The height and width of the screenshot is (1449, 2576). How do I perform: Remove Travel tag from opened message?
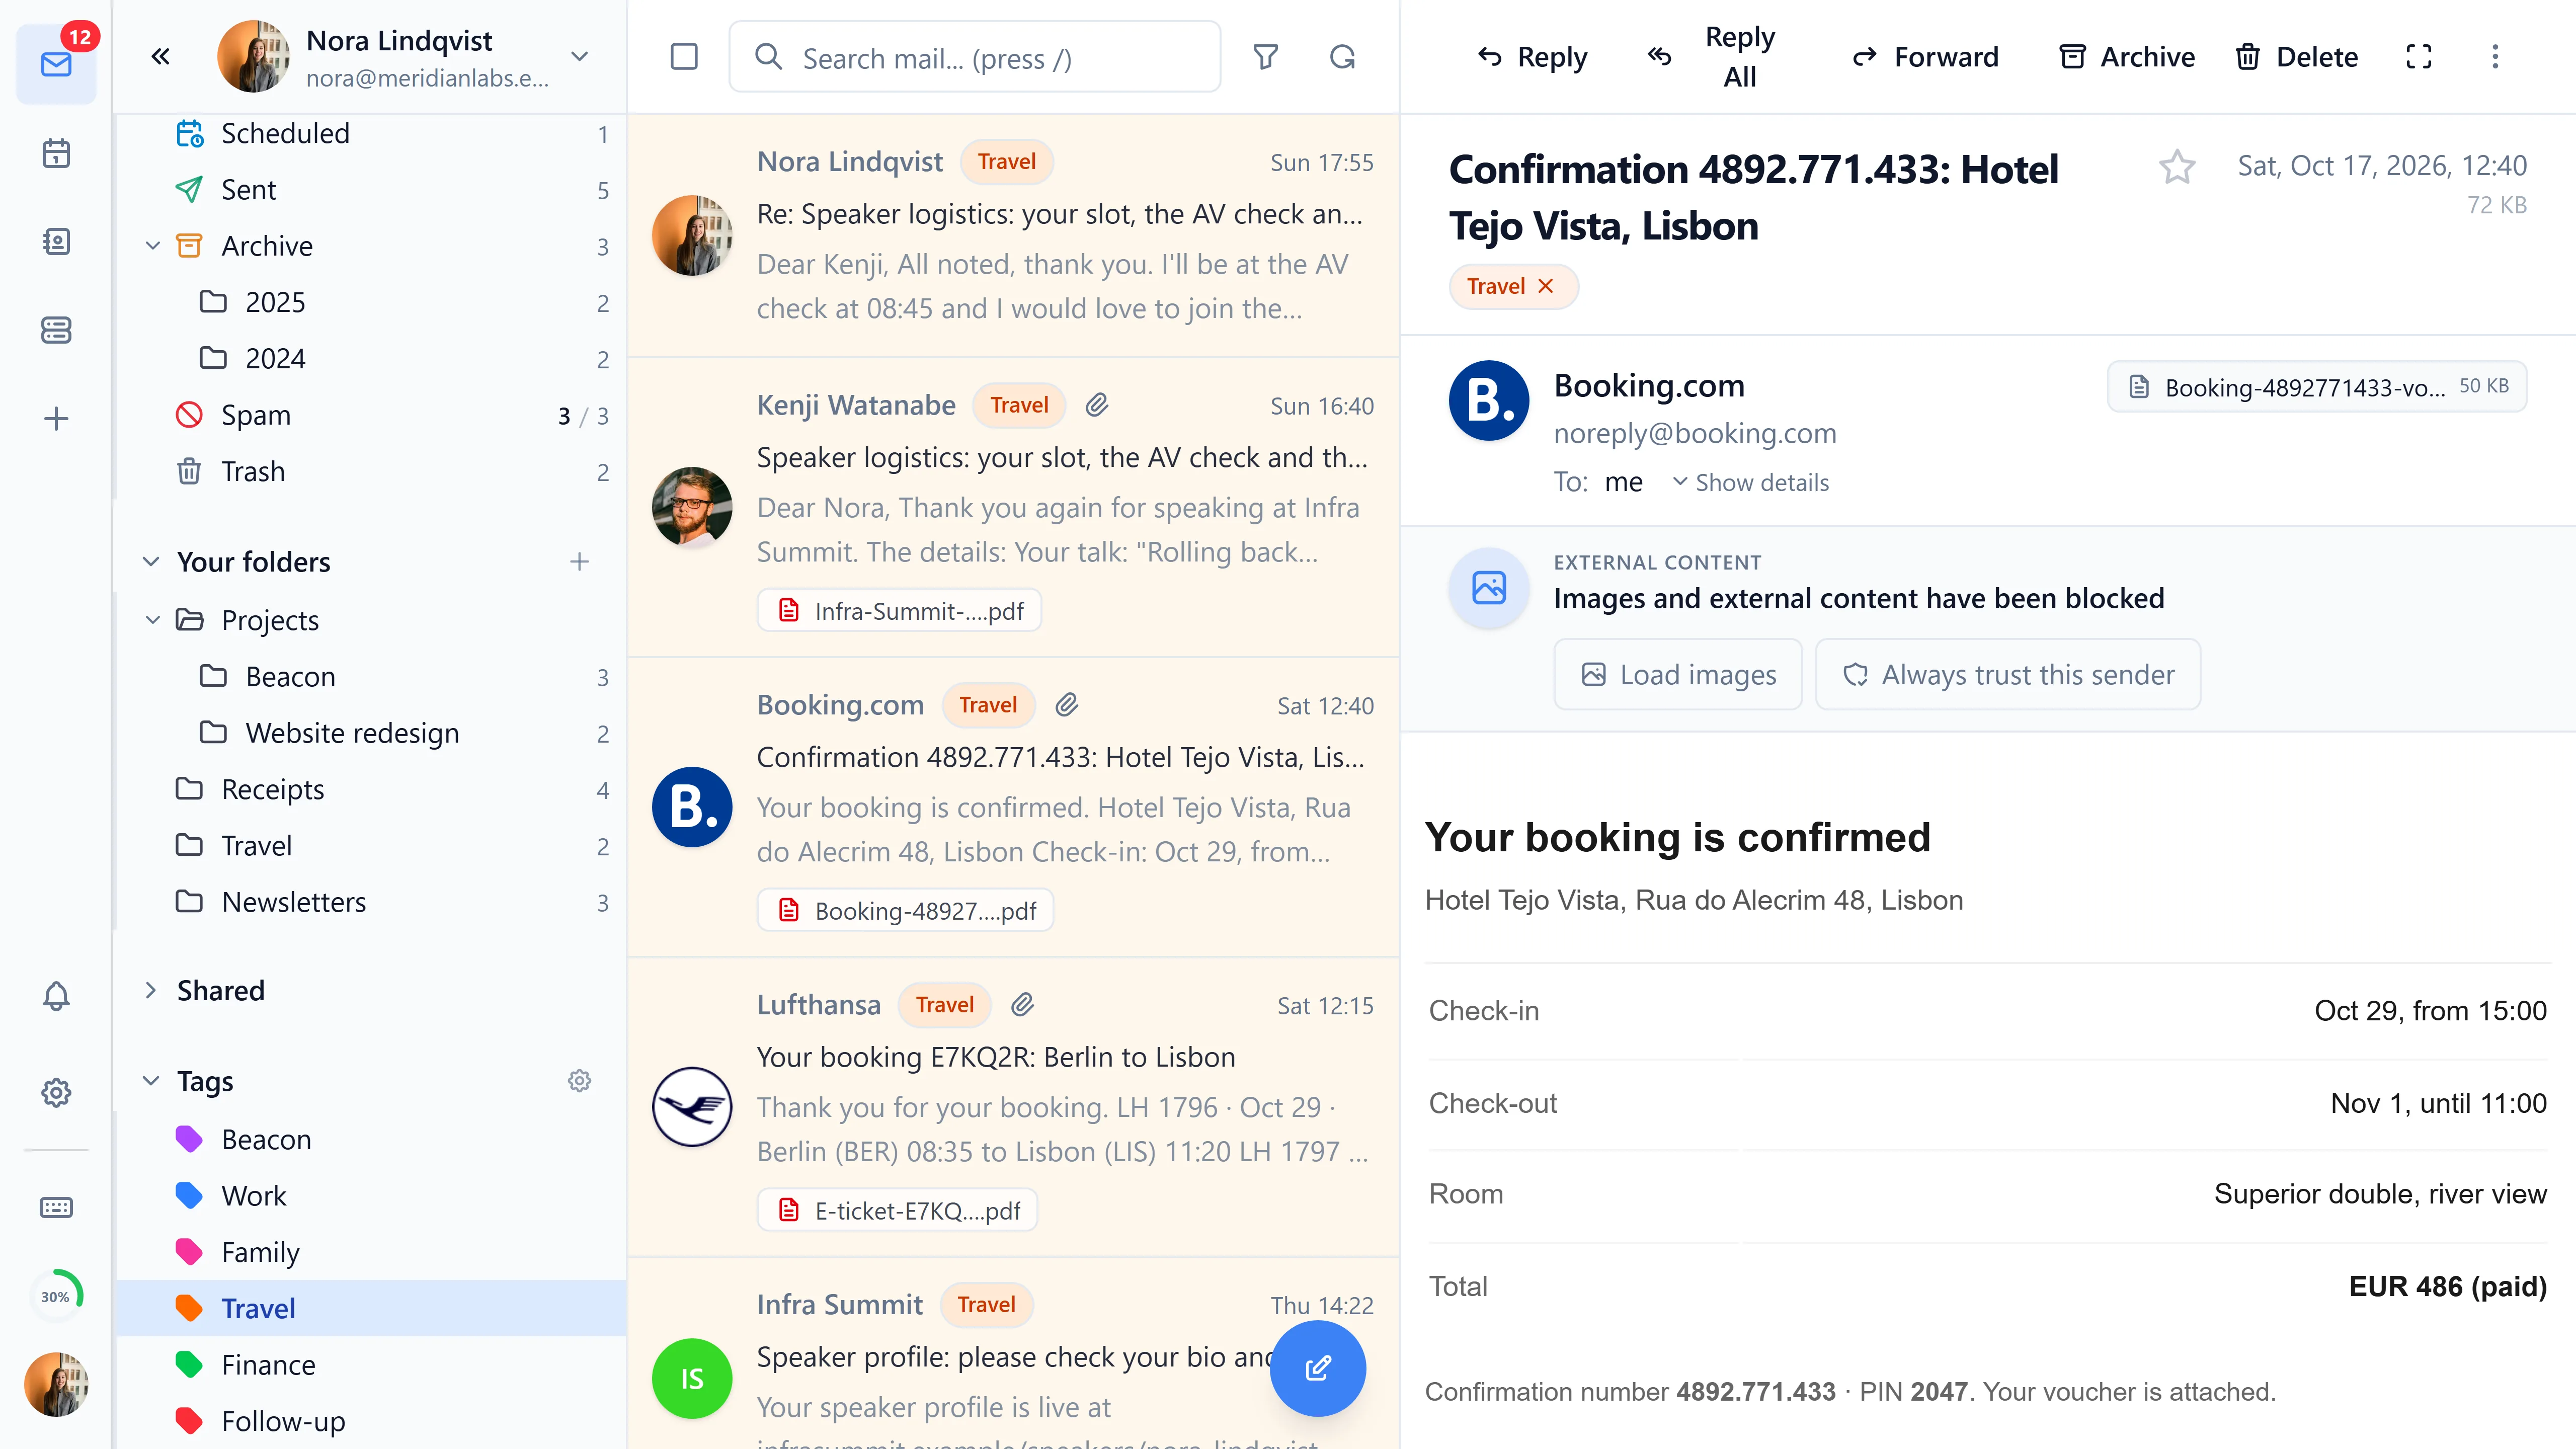click(x=1546, y=286)
